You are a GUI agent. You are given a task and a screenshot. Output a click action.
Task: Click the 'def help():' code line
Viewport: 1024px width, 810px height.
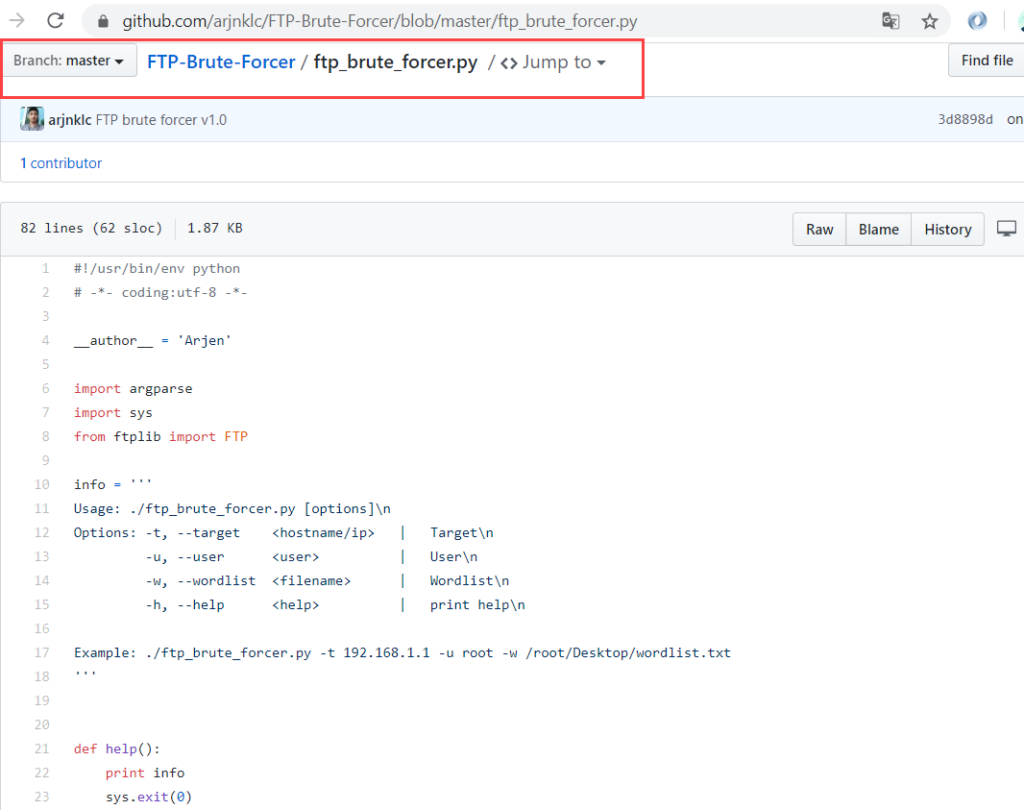coord(117,749)
